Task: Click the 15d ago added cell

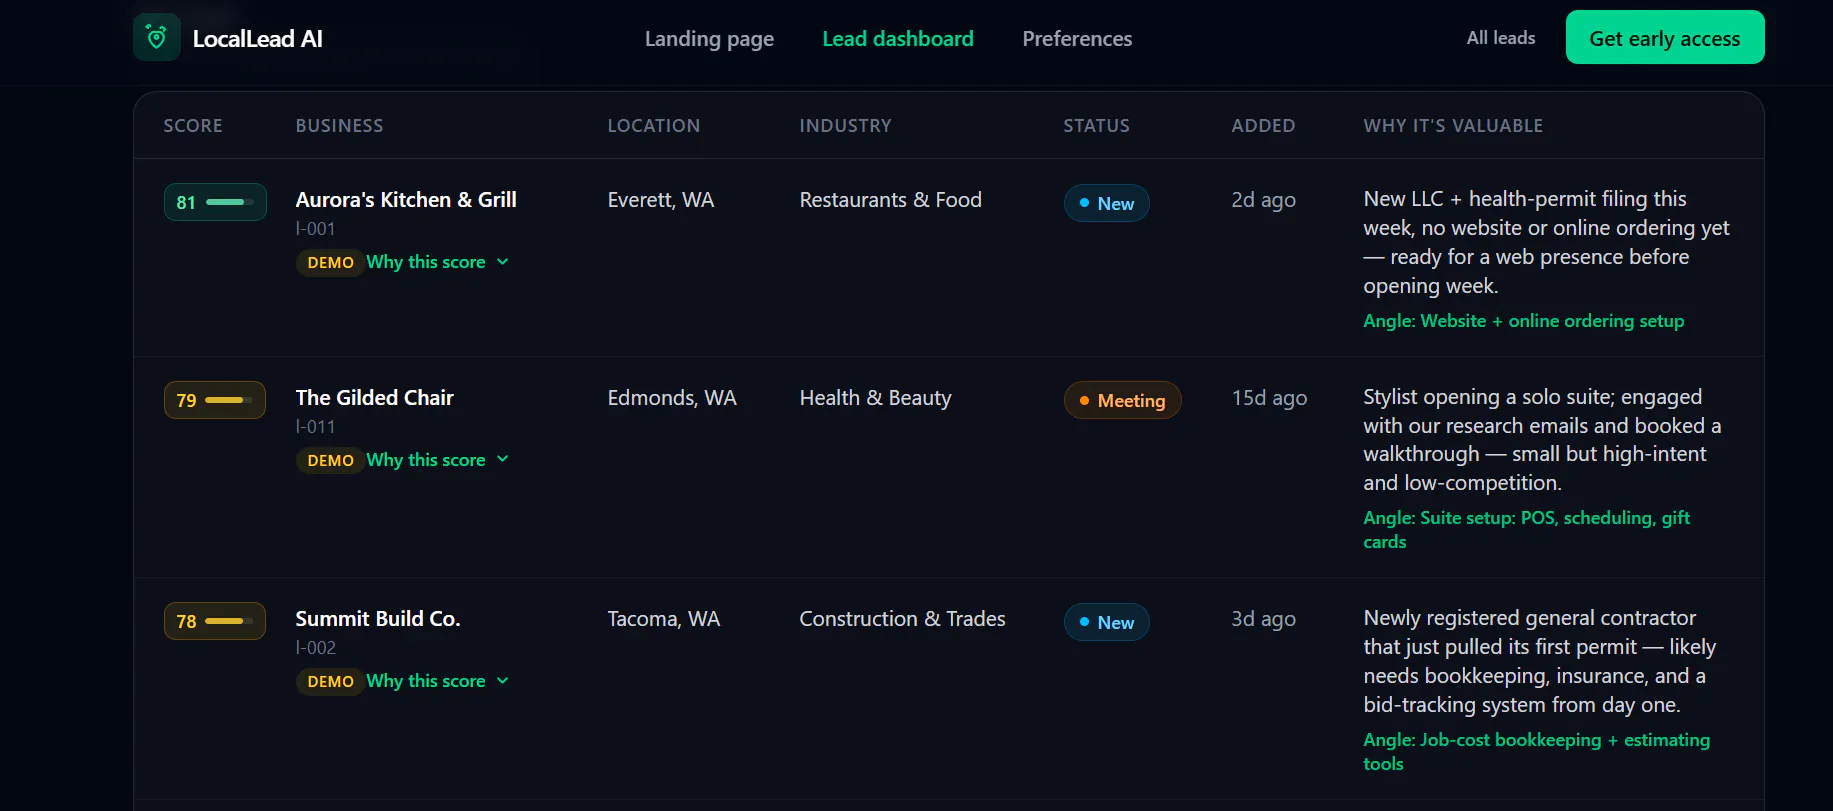Action: [x=1269, y=398]
